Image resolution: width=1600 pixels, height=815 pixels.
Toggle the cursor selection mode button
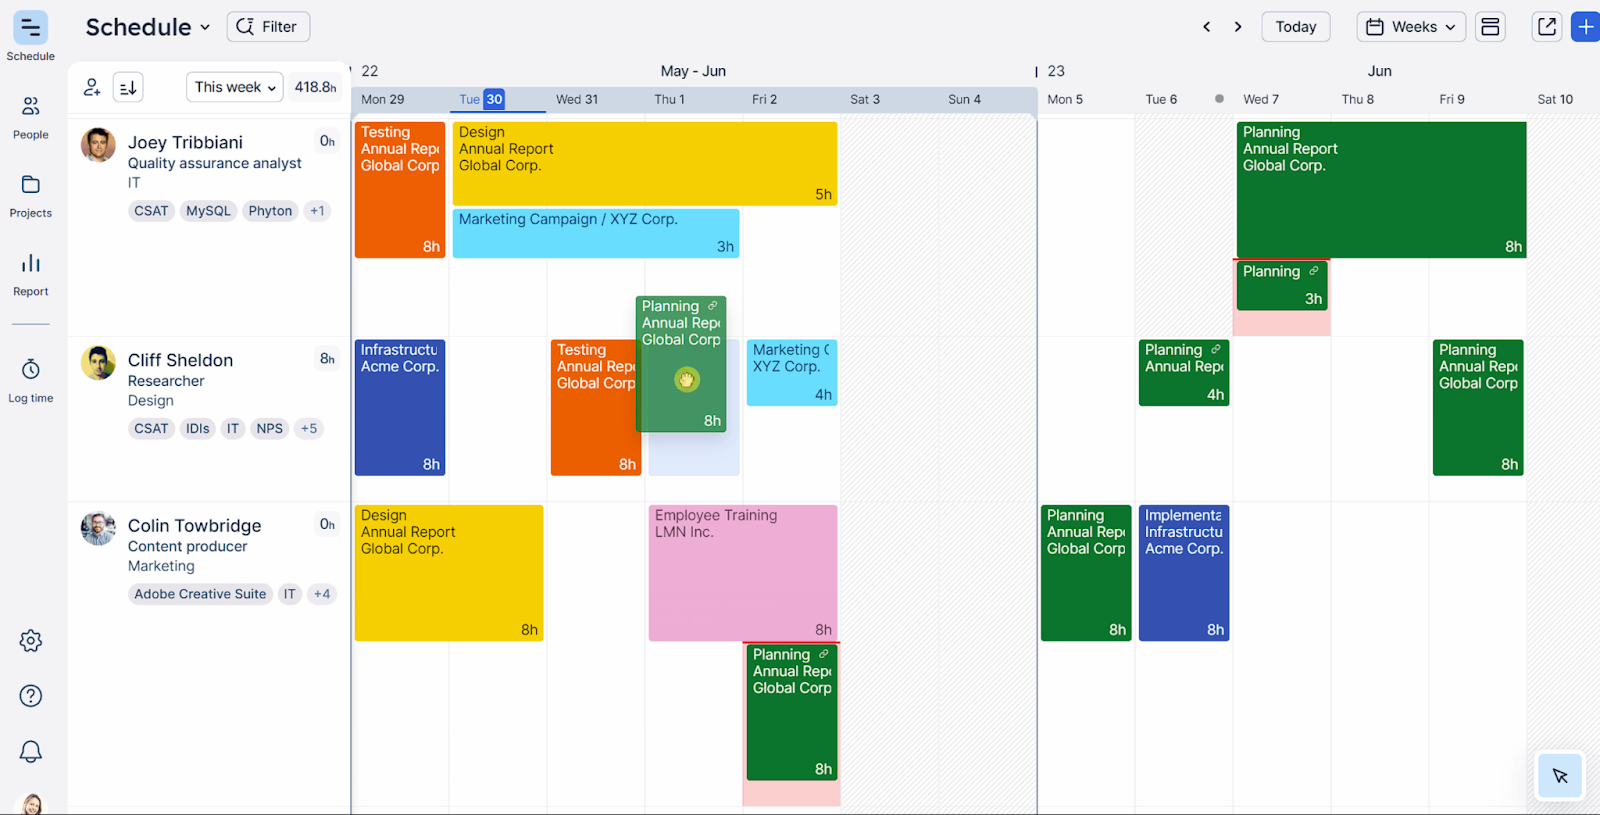coord(1560,776)
